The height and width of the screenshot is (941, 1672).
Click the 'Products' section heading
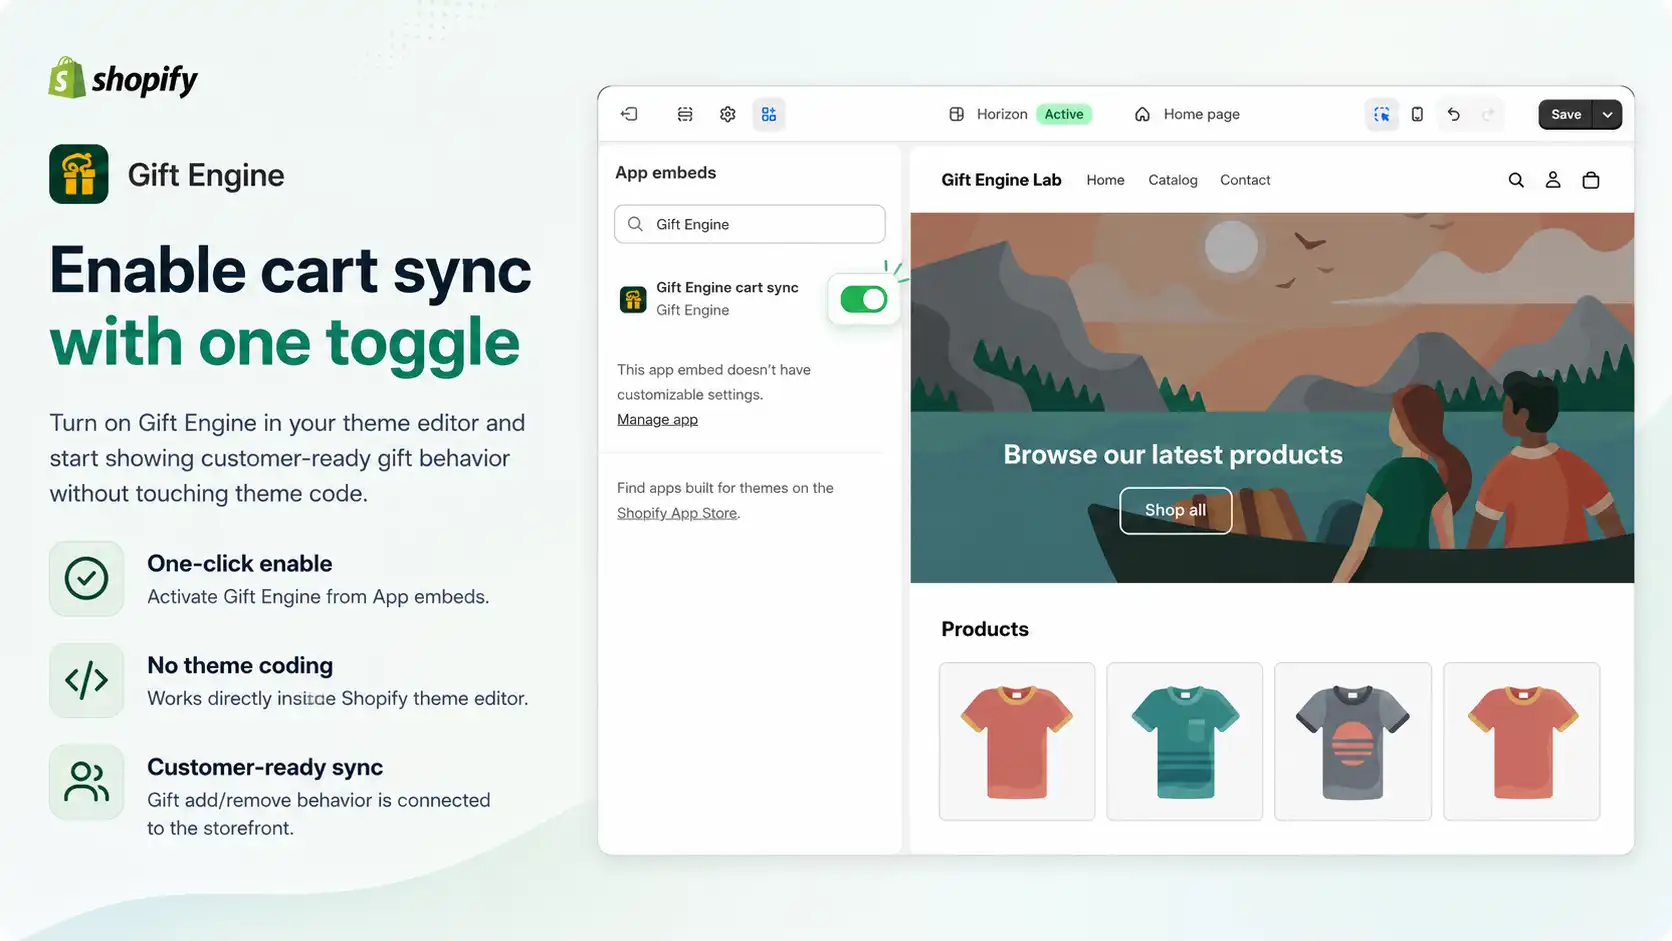[x=985, y=629]
